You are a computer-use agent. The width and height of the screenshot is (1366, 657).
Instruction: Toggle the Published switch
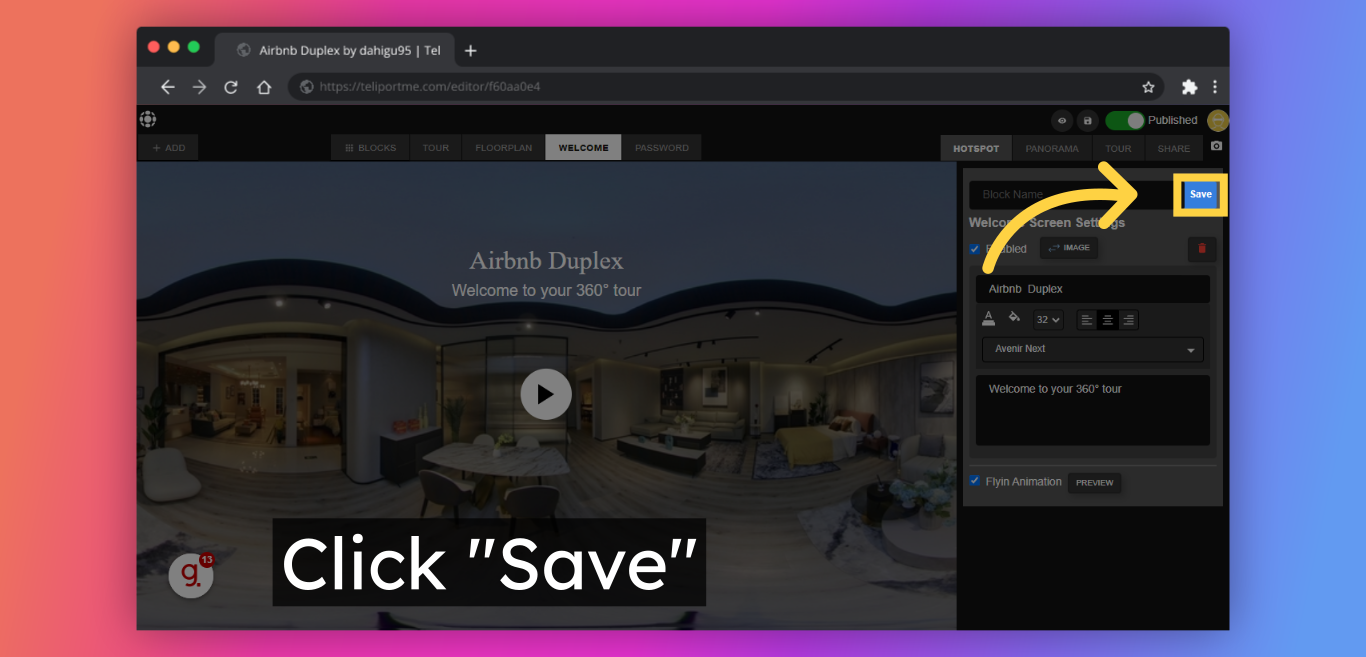tap(1125, 120)
